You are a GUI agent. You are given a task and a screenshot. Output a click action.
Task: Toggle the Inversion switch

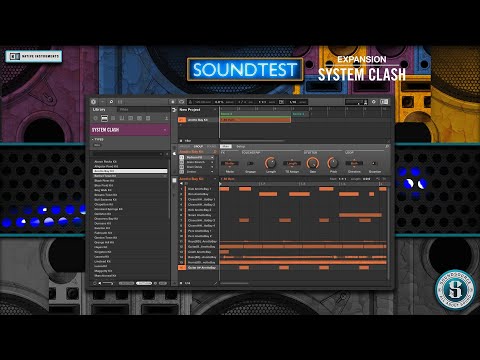point(374,163)
